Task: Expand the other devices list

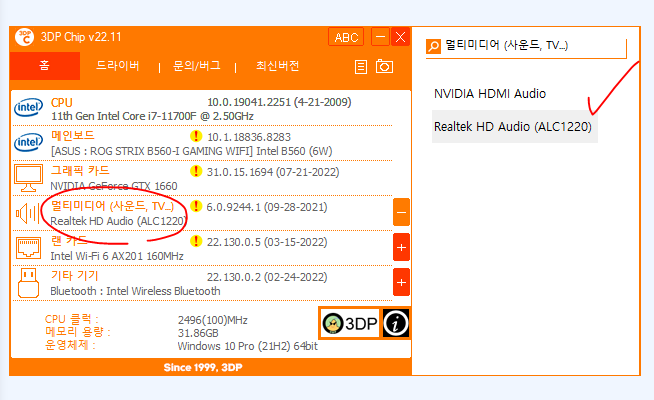Action: (401, 282)
